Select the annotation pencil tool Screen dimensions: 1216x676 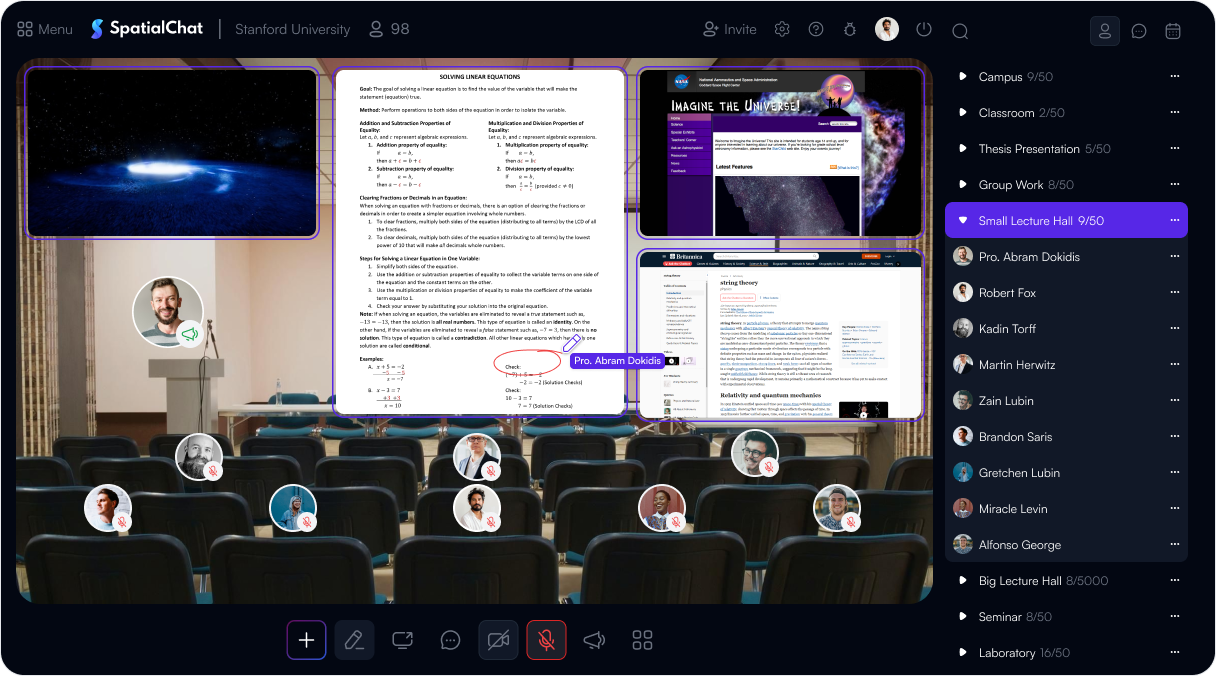coord(354,640)
